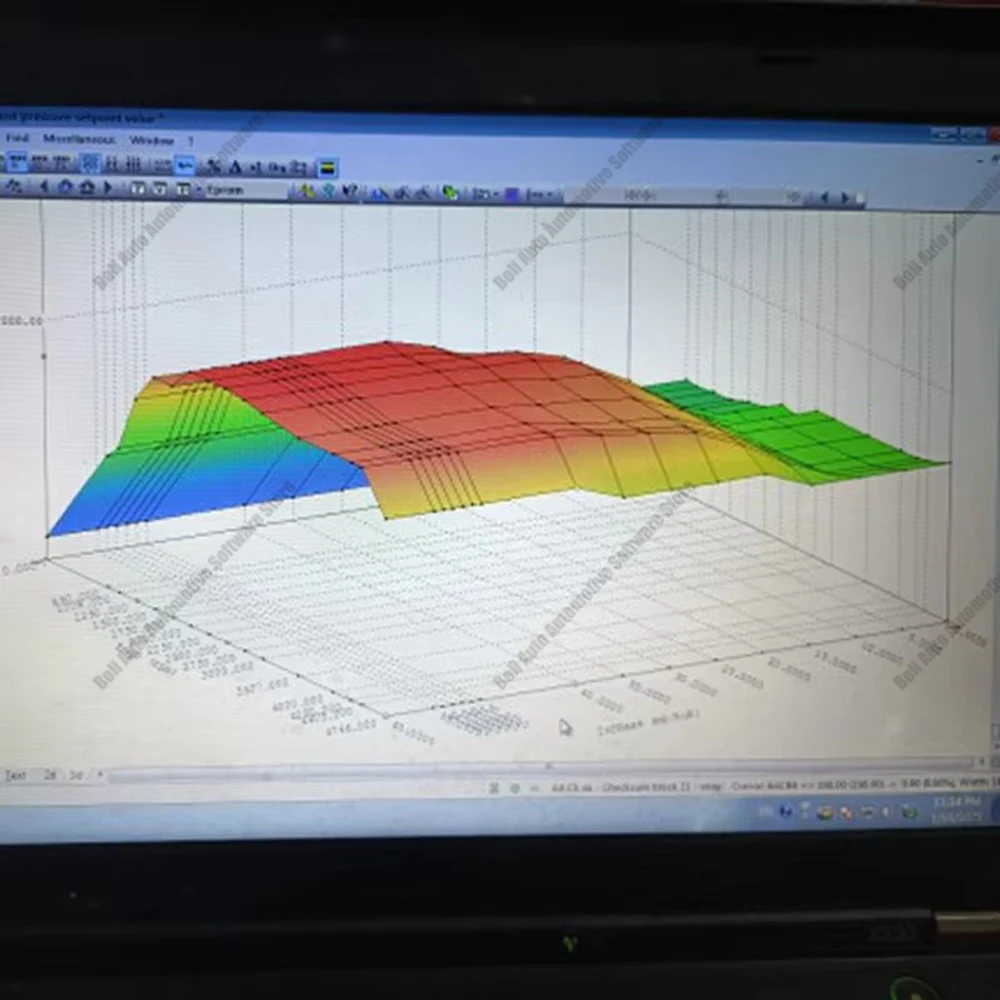Click the green overlapping squares toolbar icon

[450, 193]
